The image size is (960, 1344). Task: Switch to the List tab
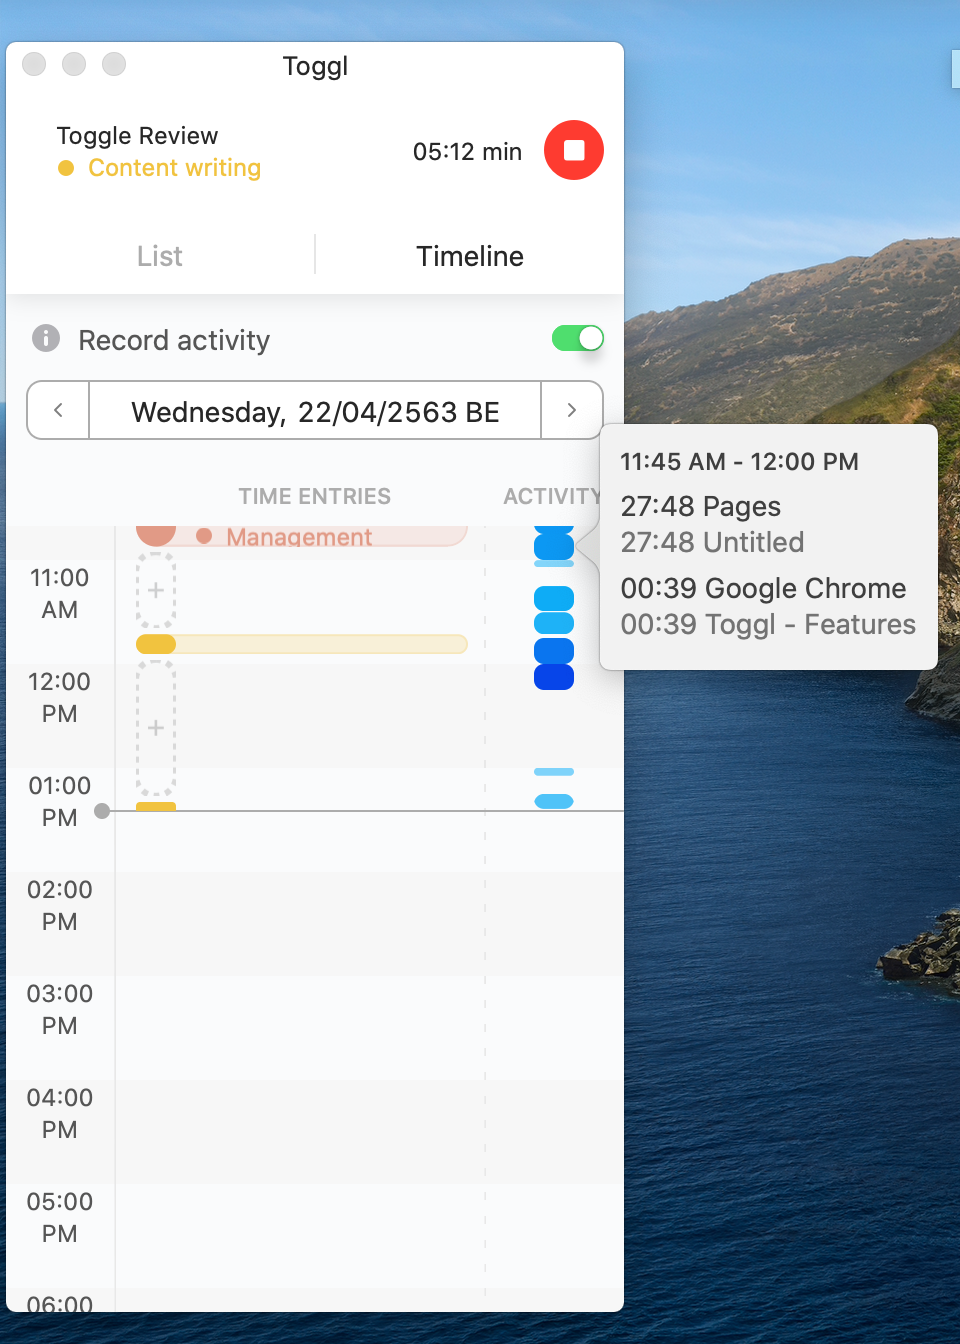[160, 256]
